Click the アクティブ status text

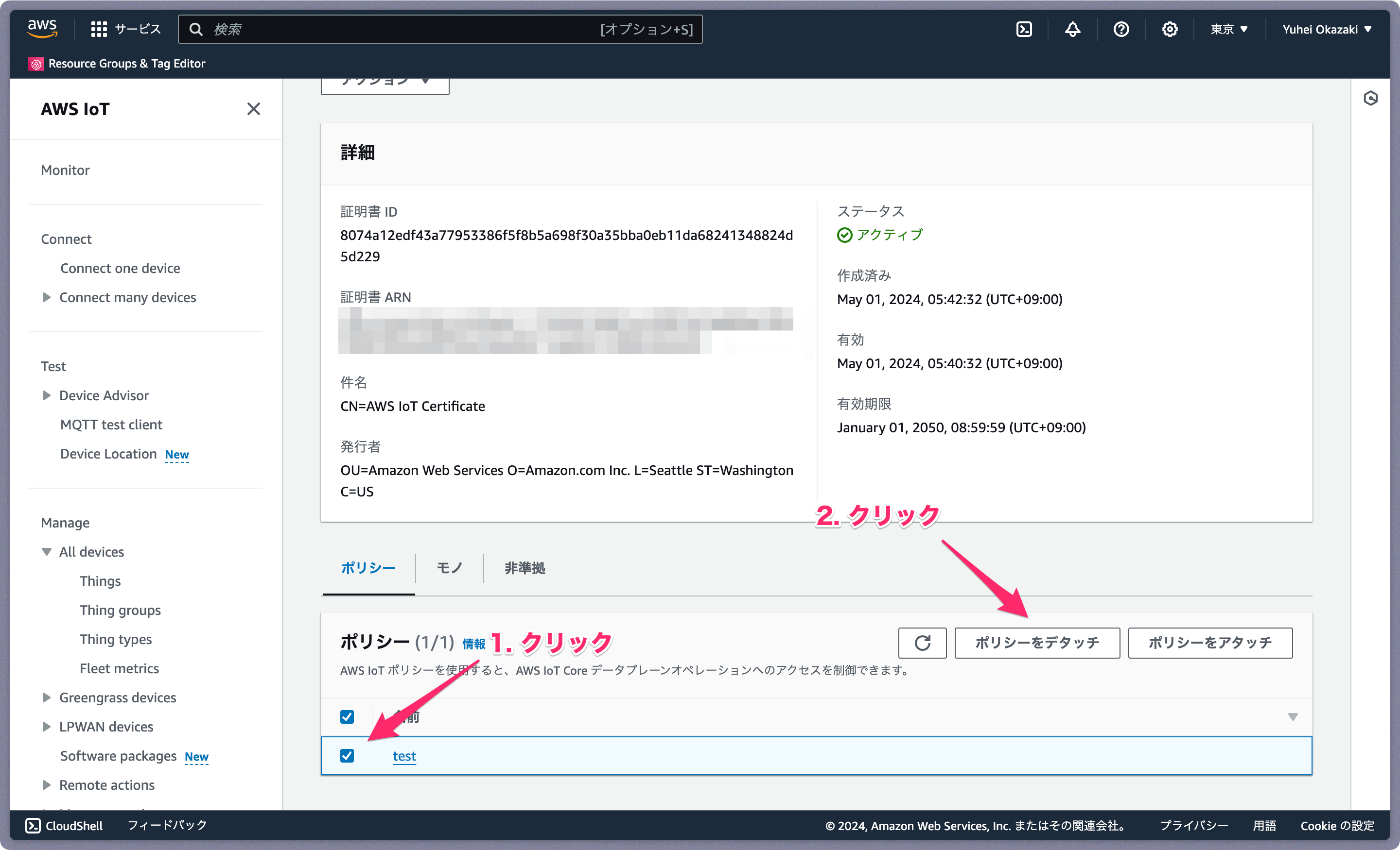point(890,234)
